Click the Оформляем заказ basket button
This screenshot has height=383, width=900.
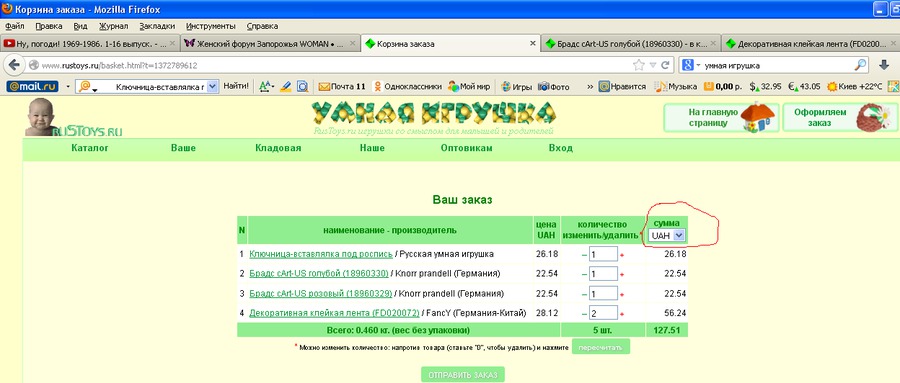coord(841,118)
